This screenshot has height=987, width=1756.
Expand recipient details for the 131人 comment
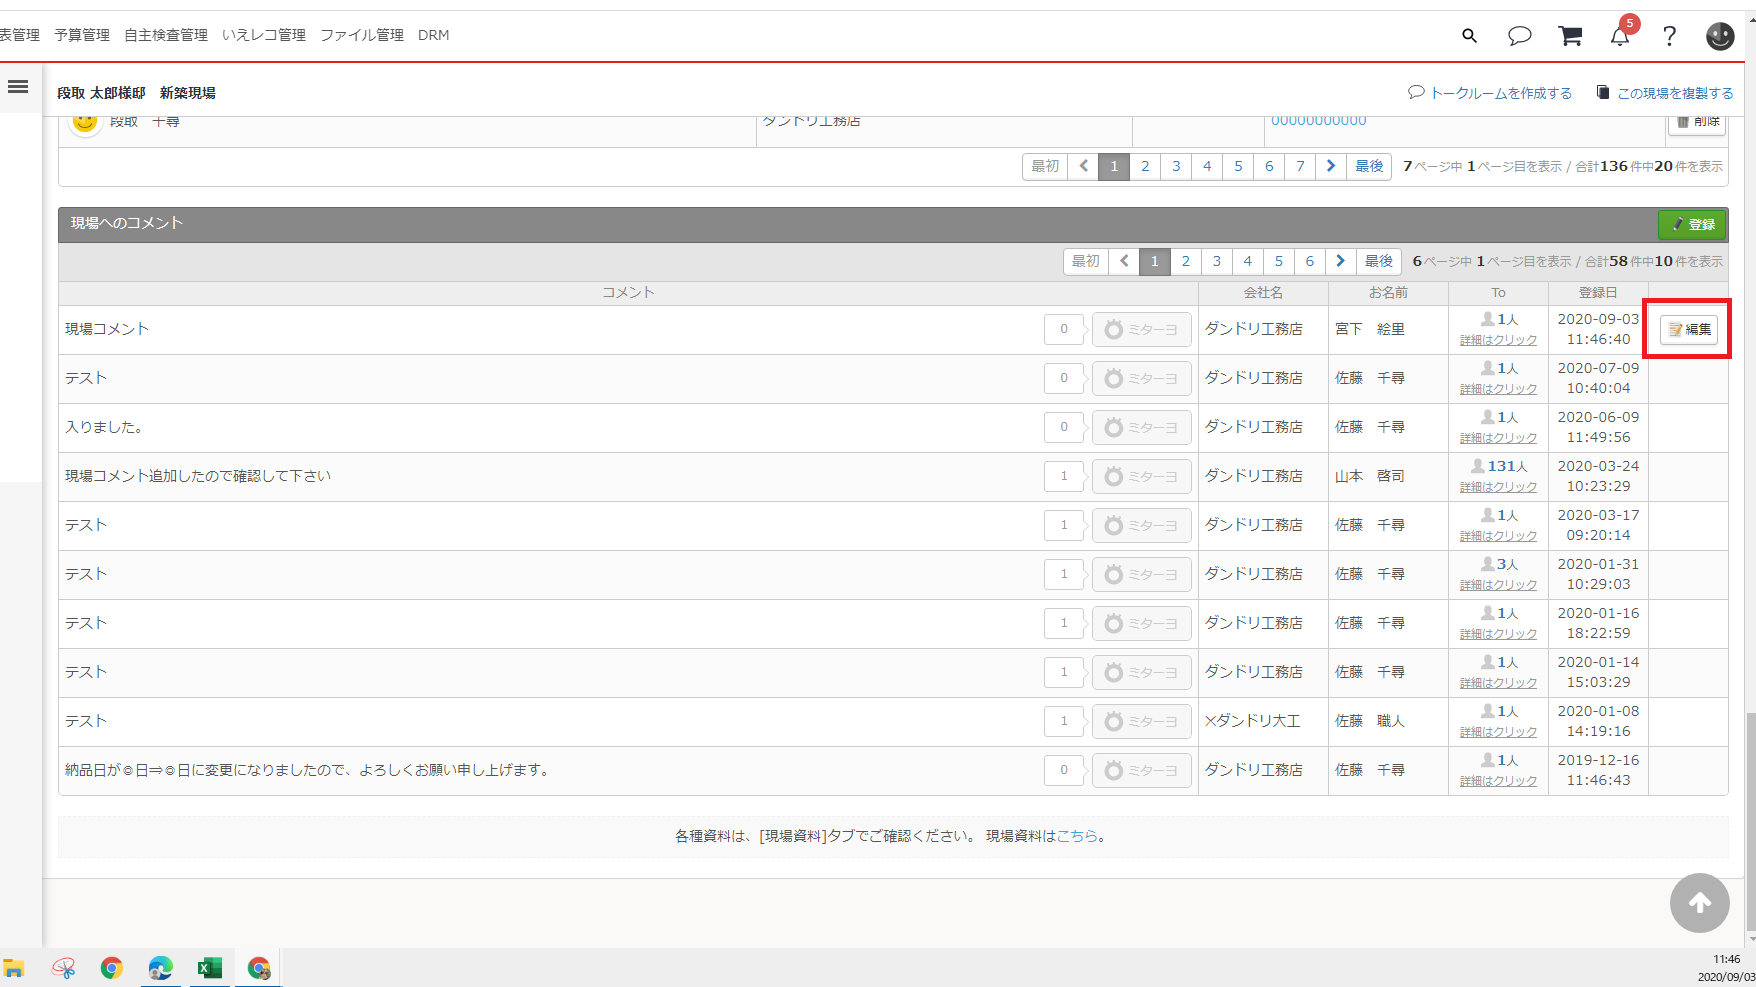[x=1498, y=487]
